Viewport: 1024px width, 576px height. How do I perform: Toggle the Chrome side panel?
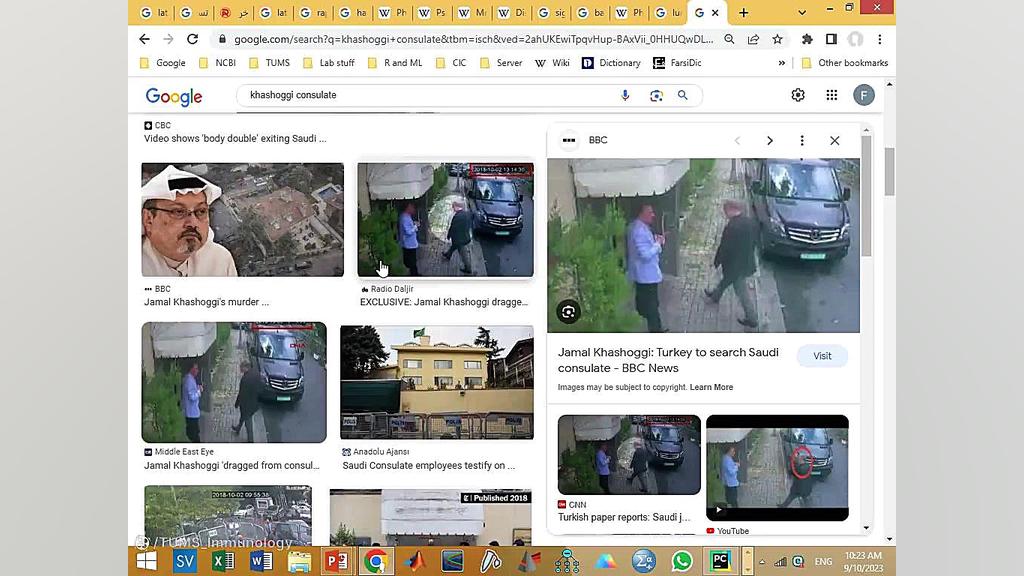[x=831, y=39]
